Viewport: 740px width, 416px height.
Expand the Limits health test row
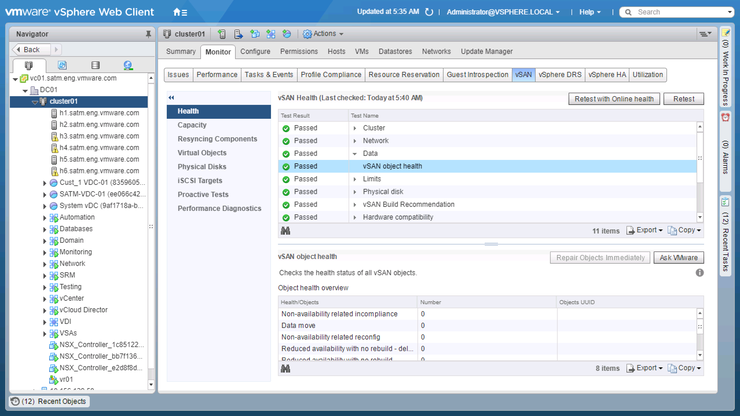[355, 179]
